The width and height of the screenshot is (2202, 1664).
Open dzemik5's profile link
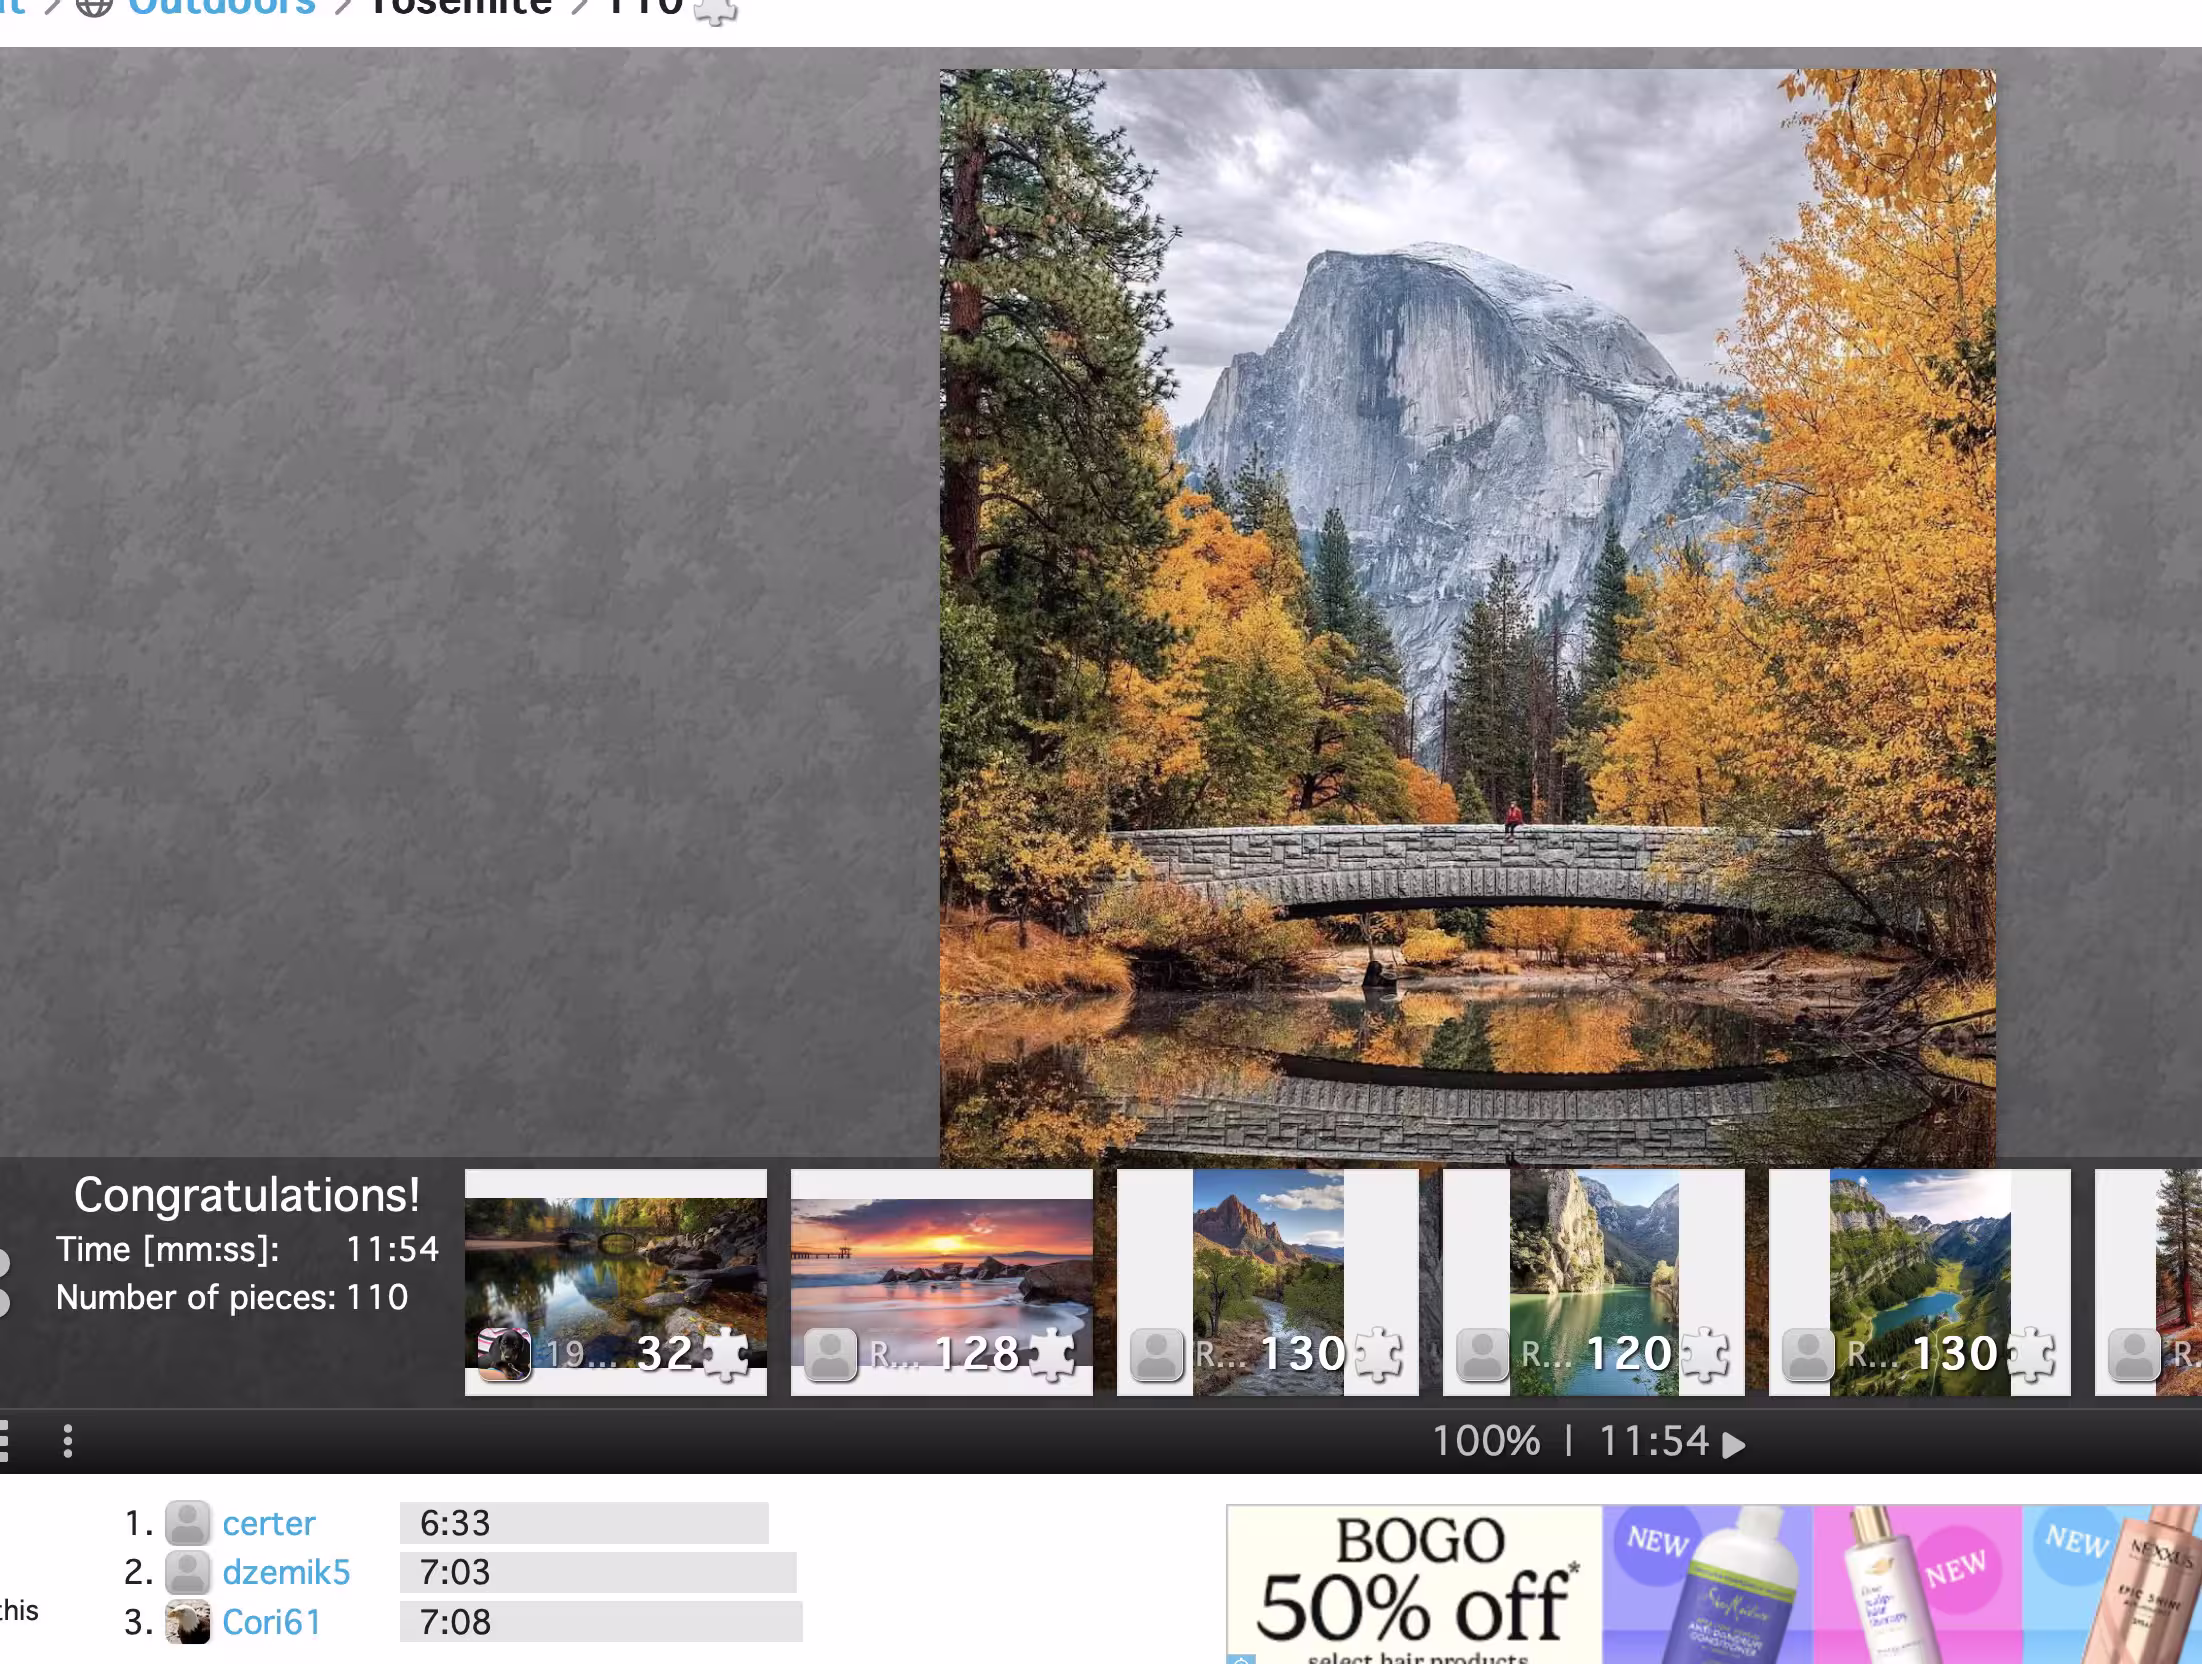coord(286,1572)
